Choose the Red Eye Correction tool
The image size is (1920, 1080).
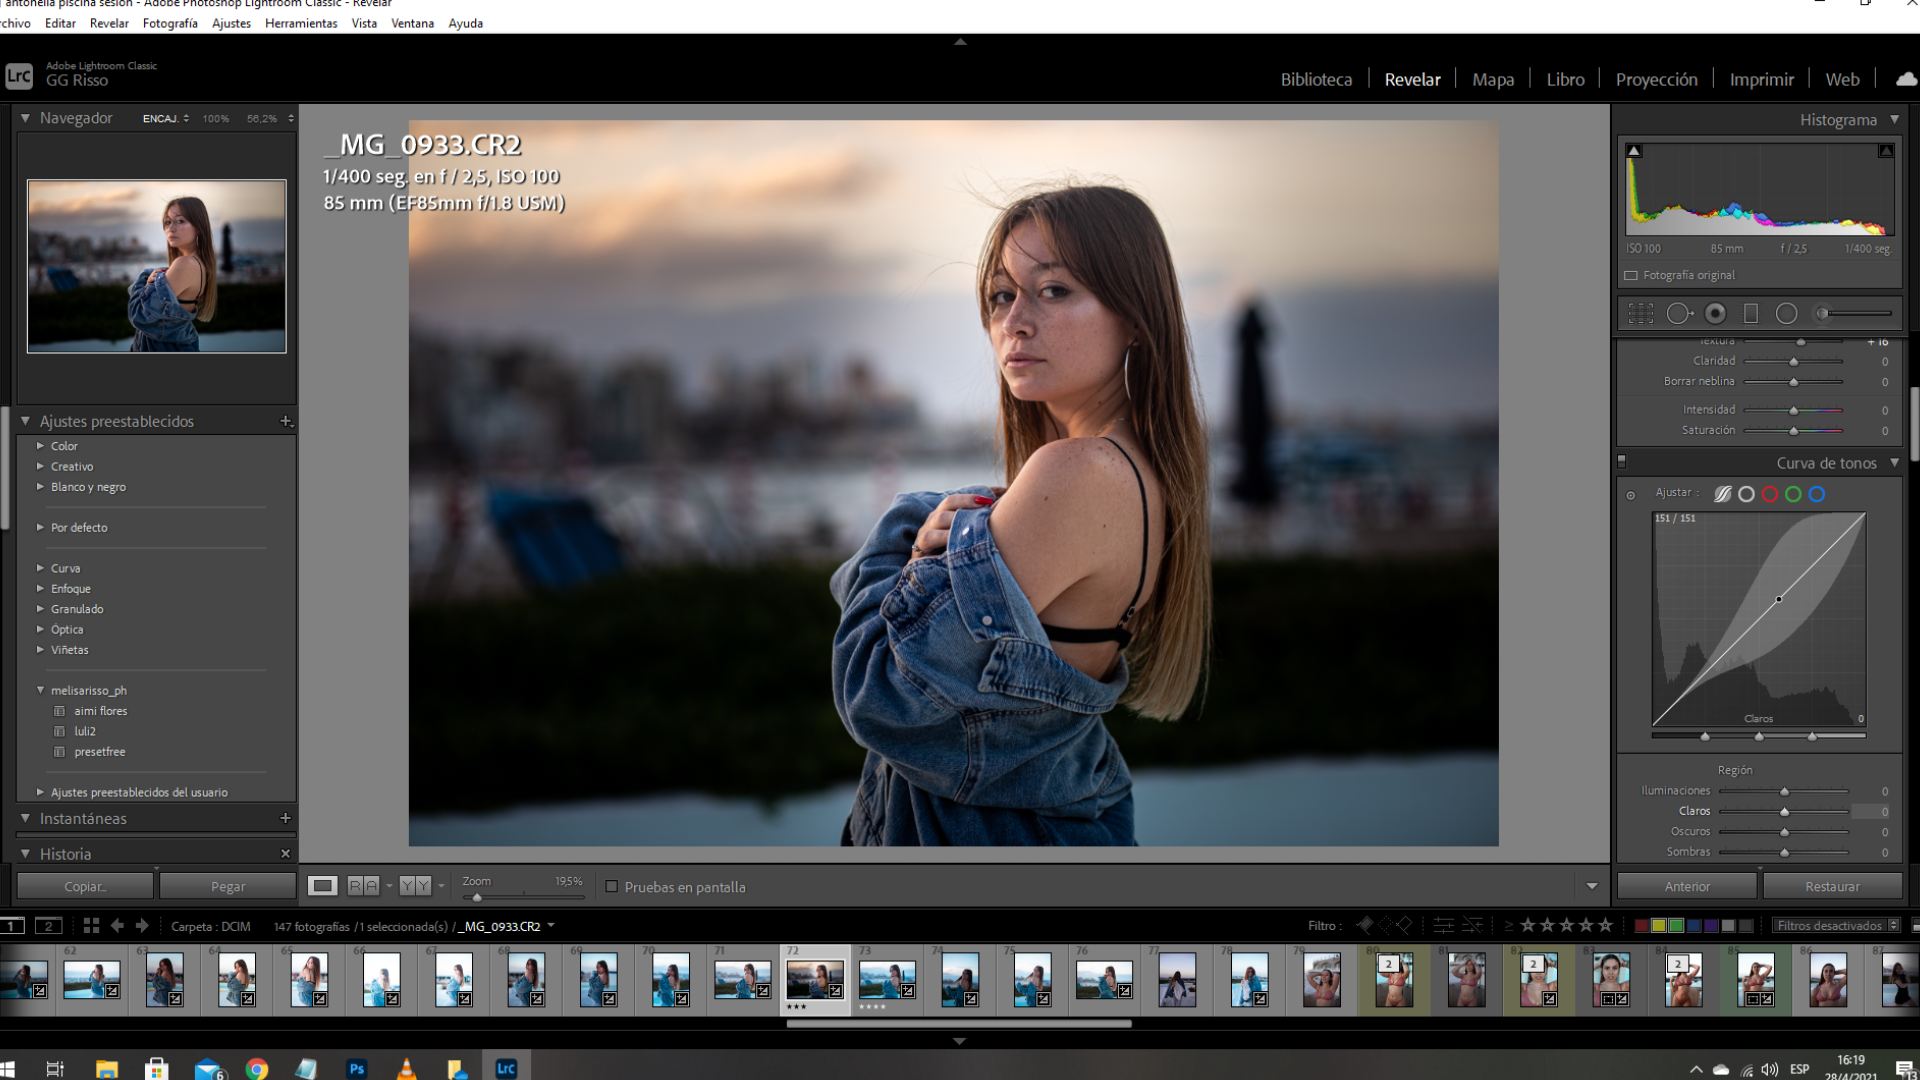pyautogui.click(x=1715, y=314)
